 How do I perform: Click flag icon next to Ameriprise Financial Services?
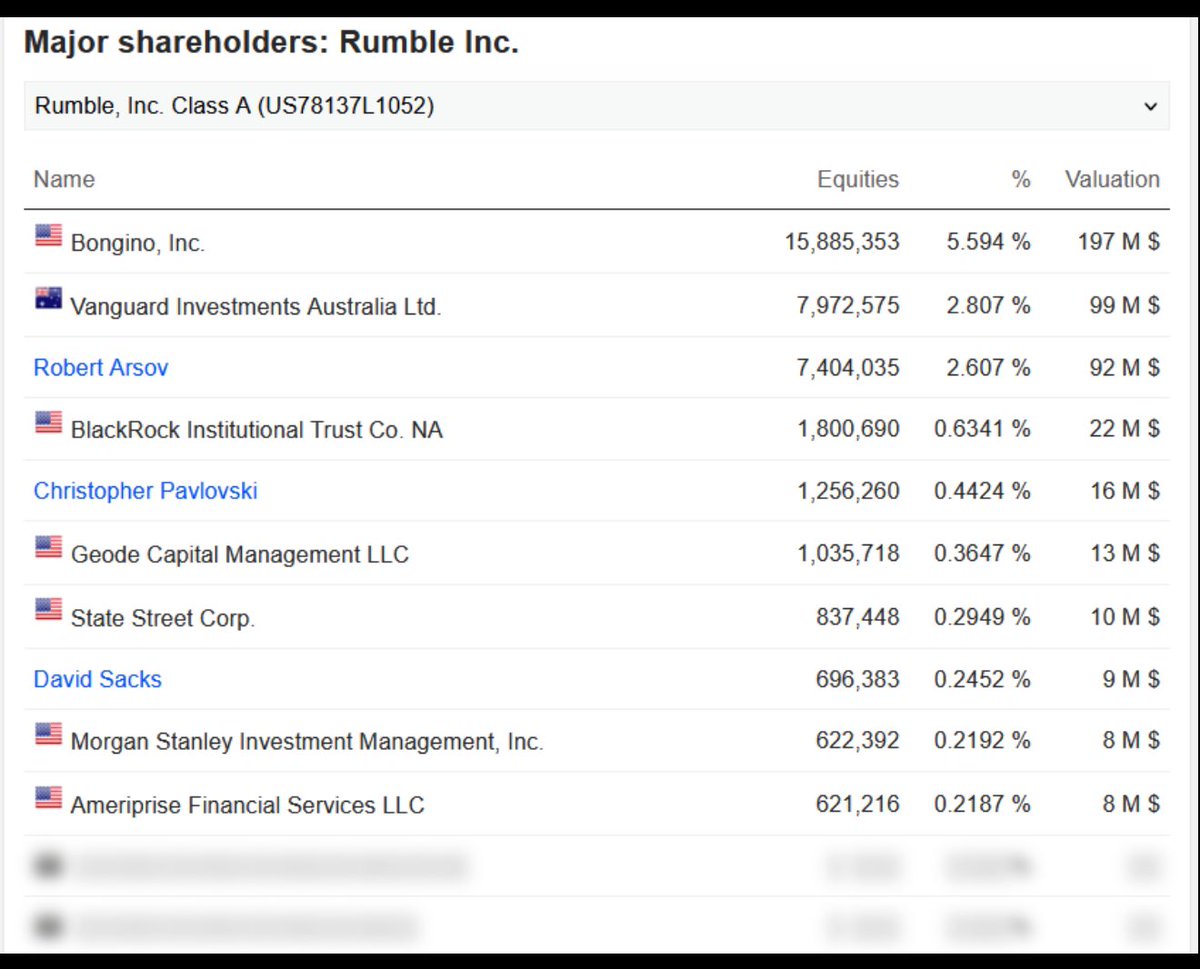pos(48,798)
